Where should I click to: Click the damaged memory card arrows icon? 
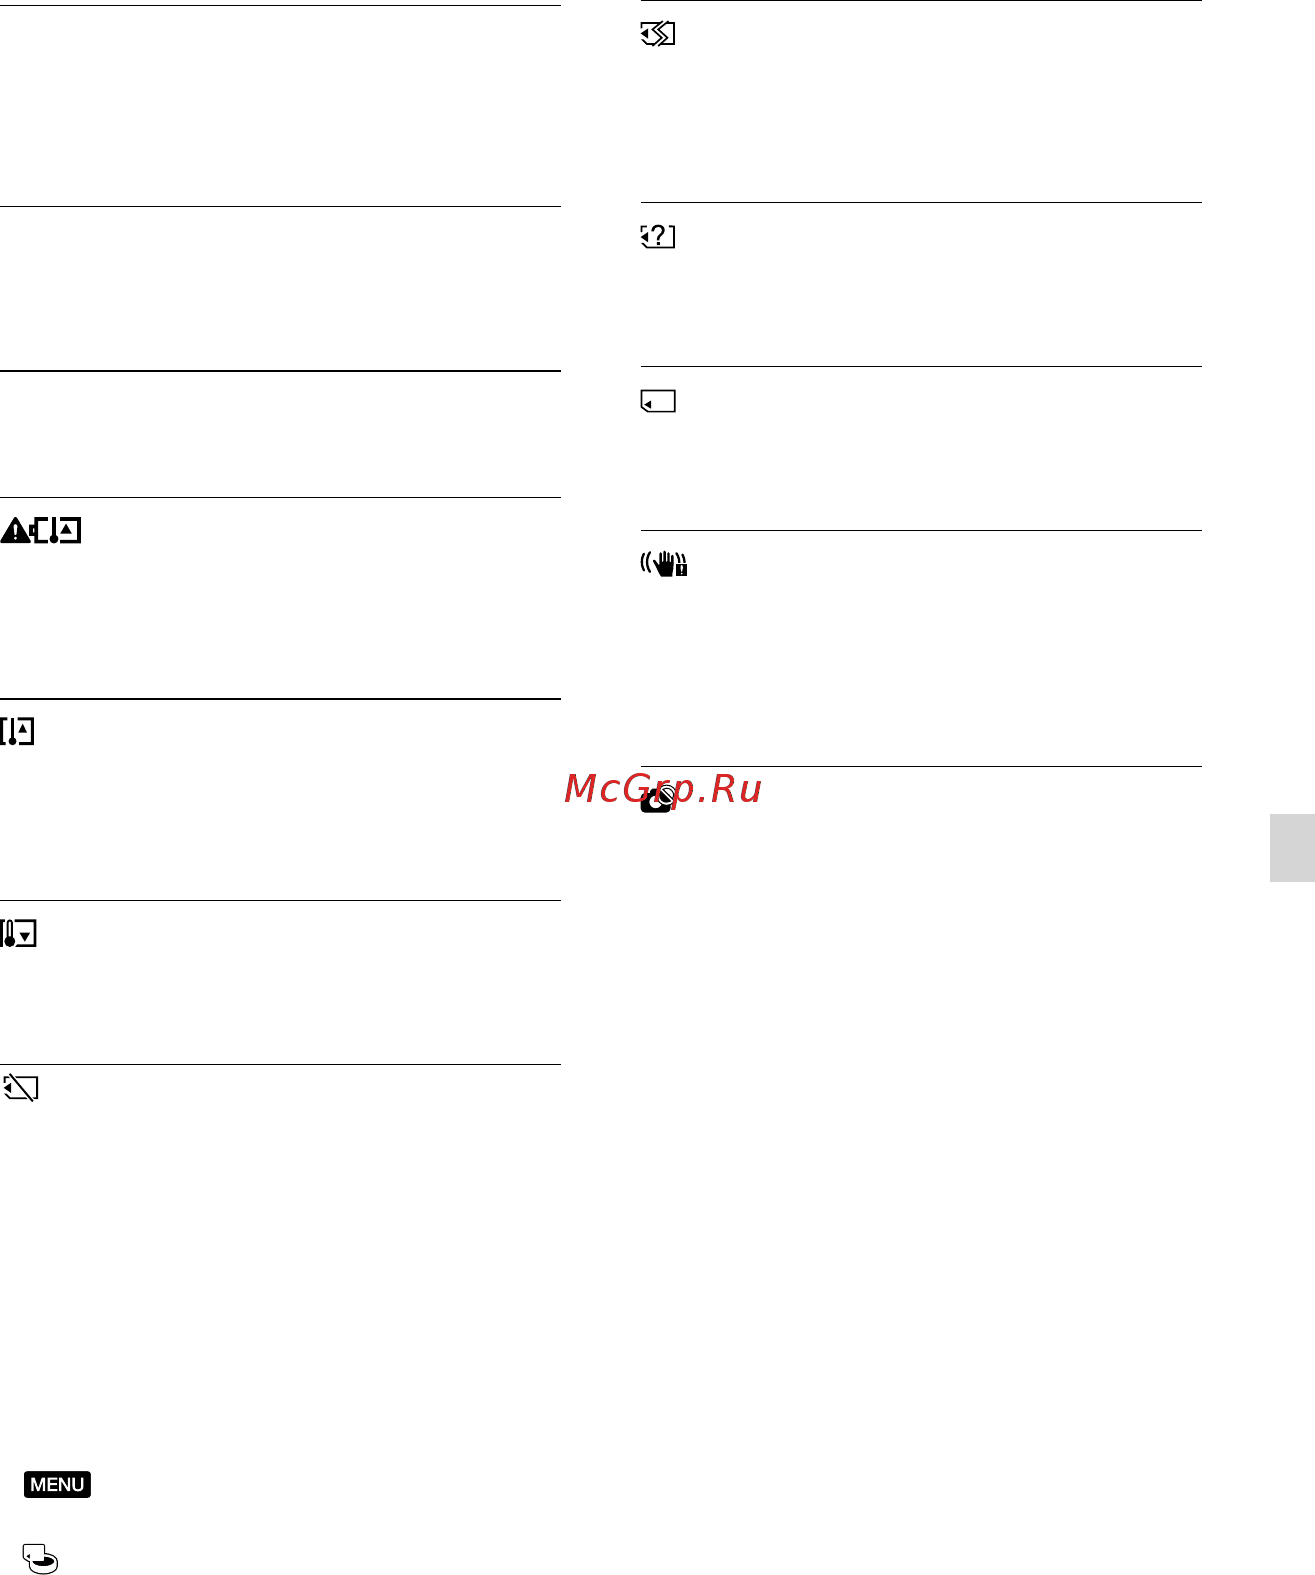click(x=658, y=35)
